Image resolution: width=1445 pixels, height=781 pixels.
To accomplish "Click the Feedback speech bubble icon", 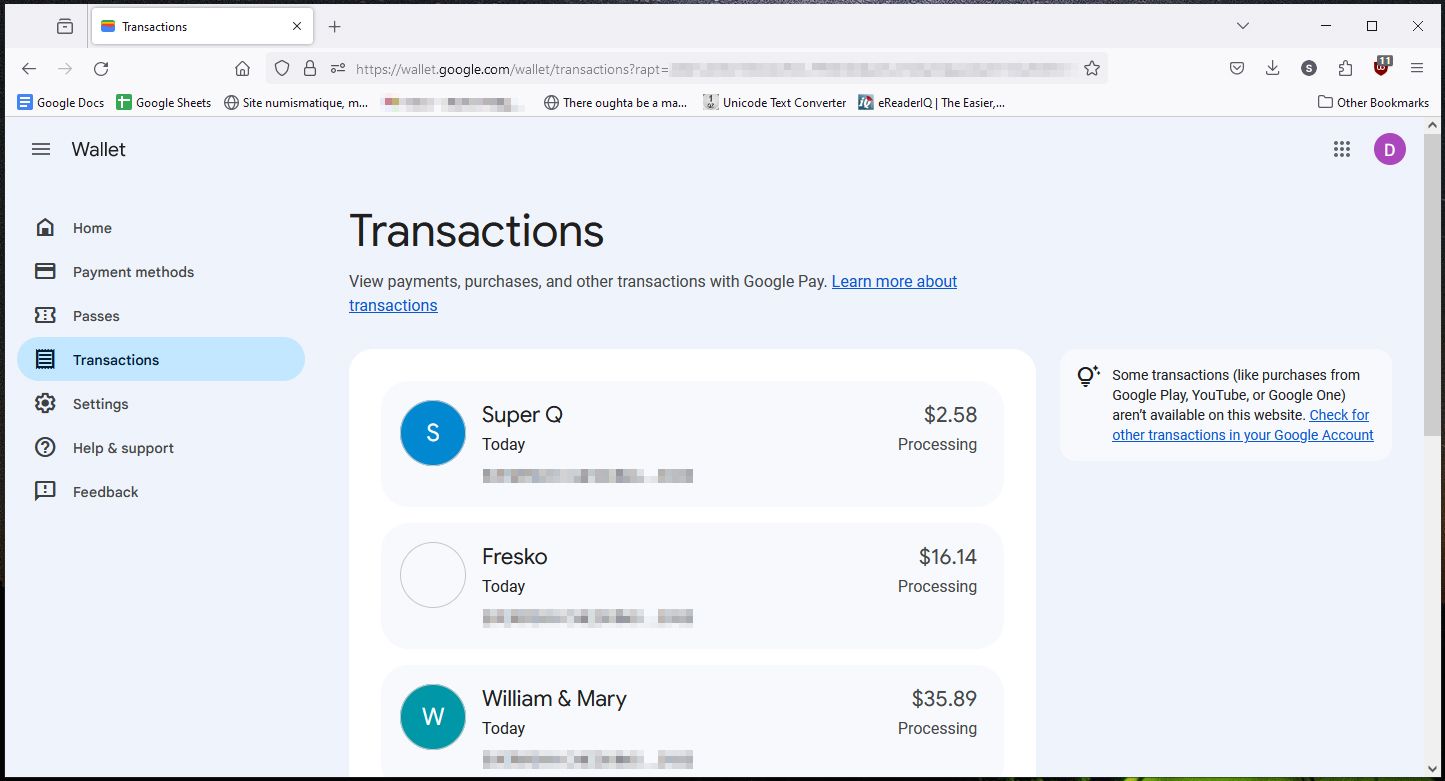I will (45, 492).
